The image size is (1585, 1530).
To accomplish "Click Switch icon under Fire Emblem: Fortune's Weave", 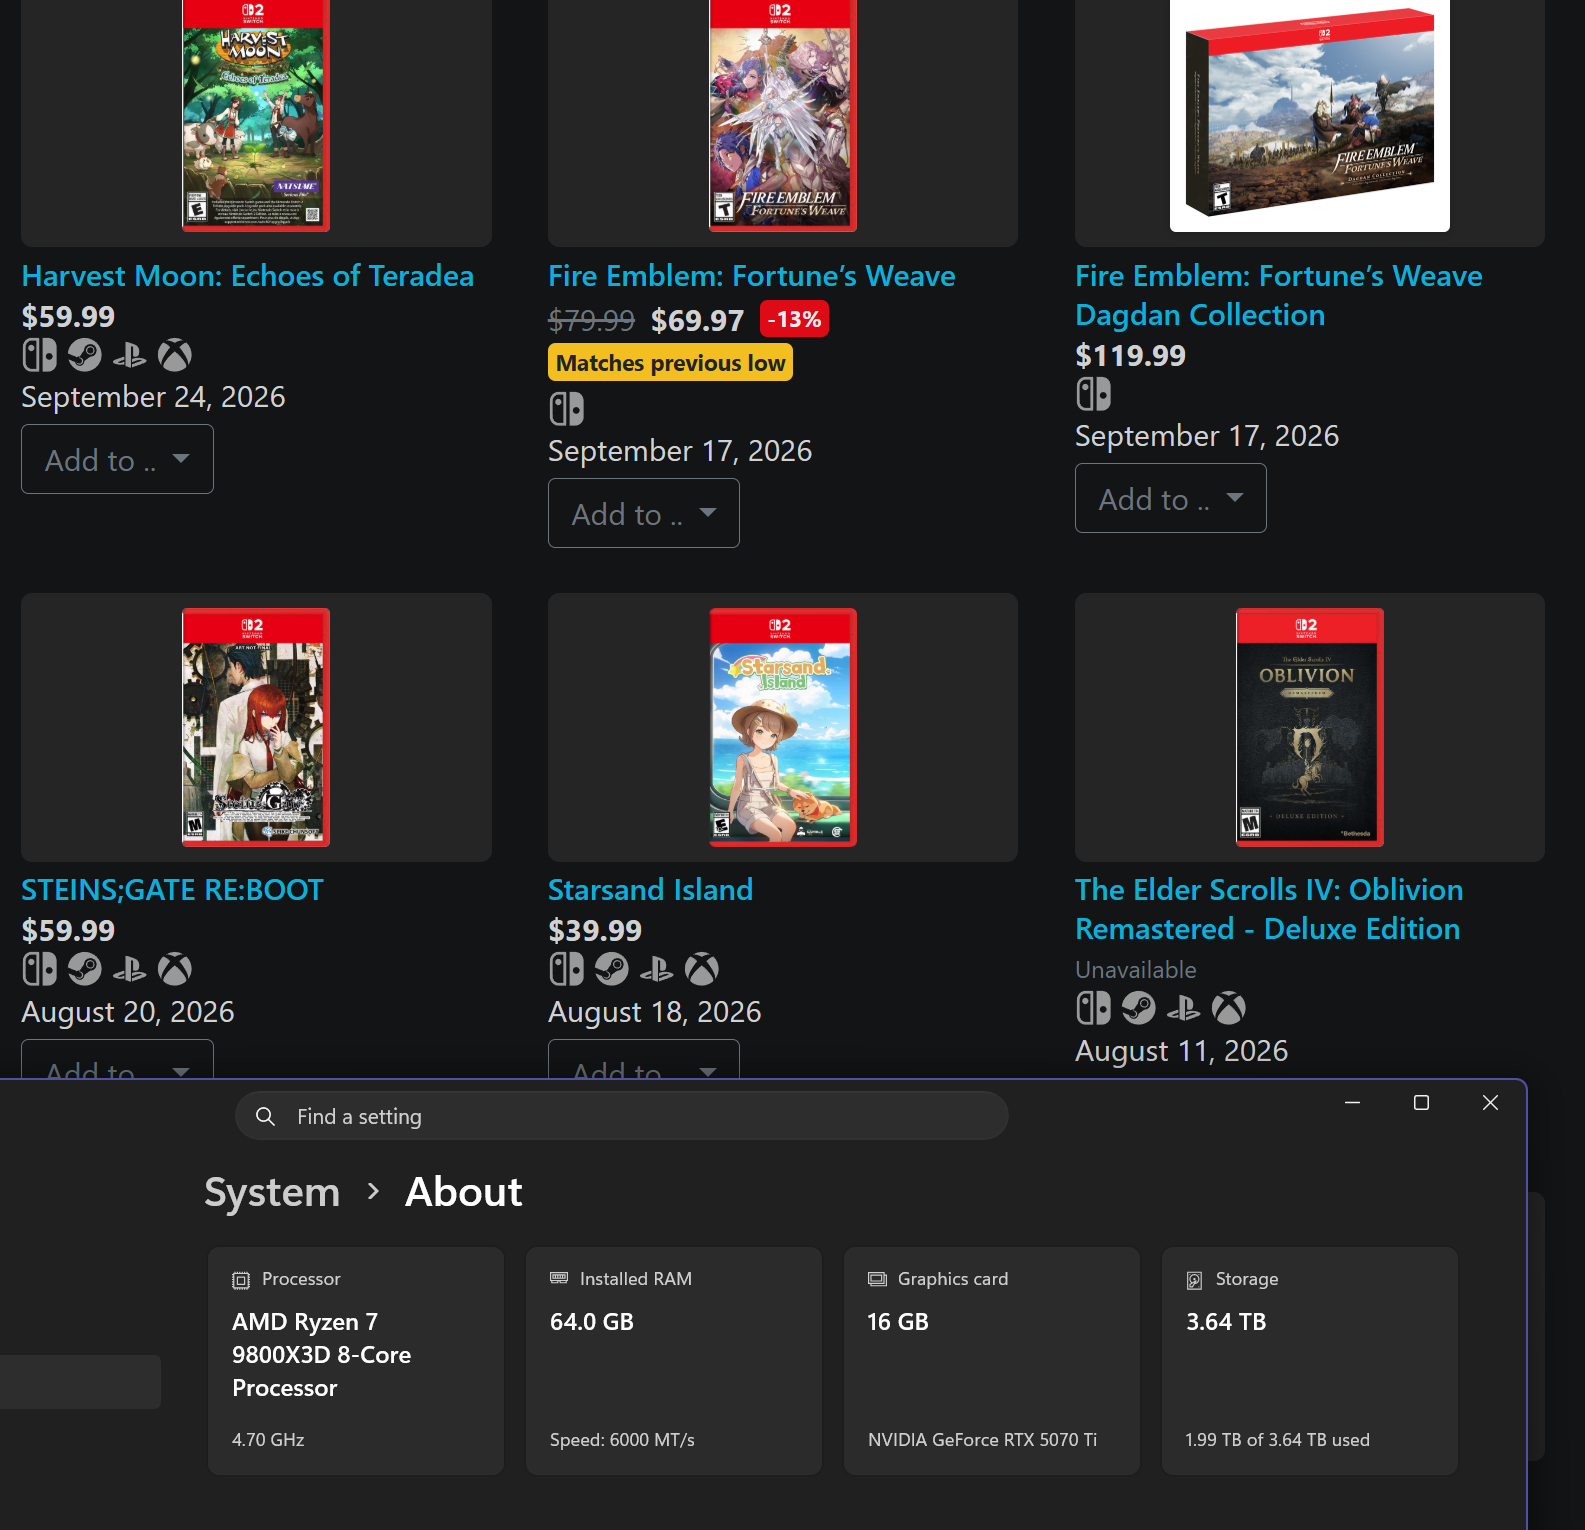I will [x=567, y=409].
